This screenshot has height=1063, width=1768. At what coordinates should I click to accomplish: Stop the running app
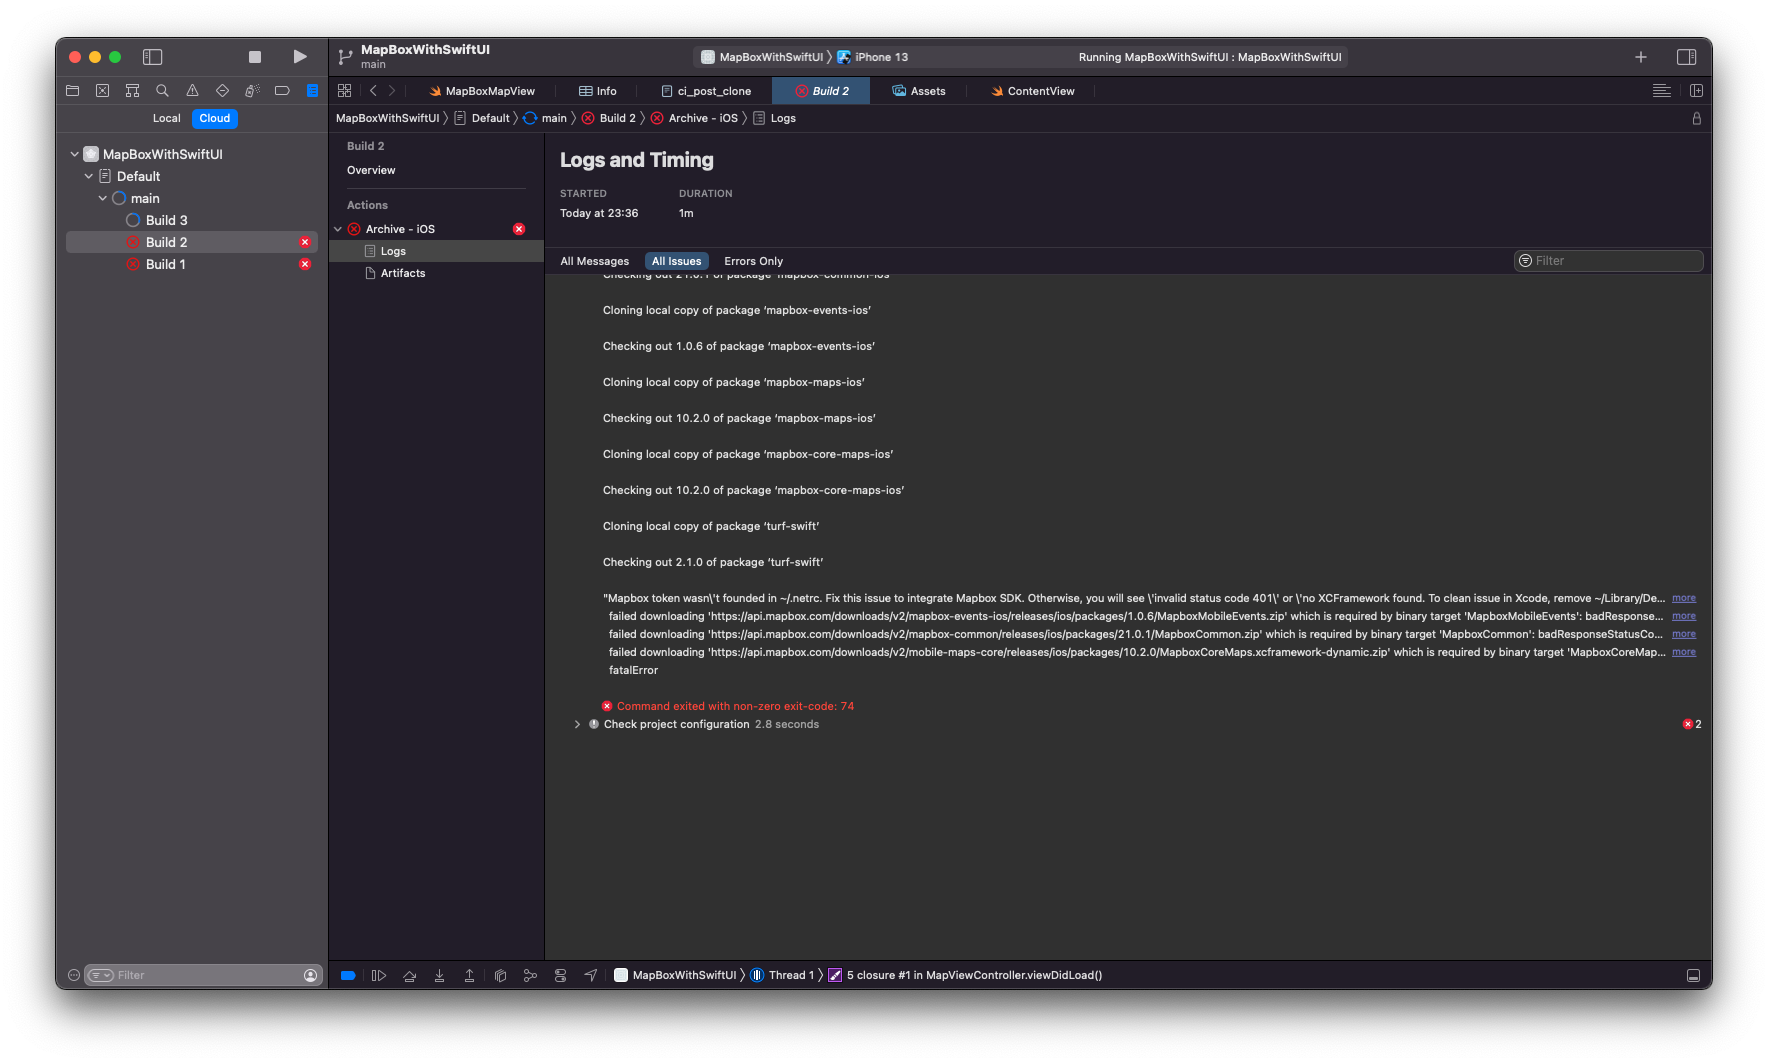pyautogui.click(x=255, y=57)
